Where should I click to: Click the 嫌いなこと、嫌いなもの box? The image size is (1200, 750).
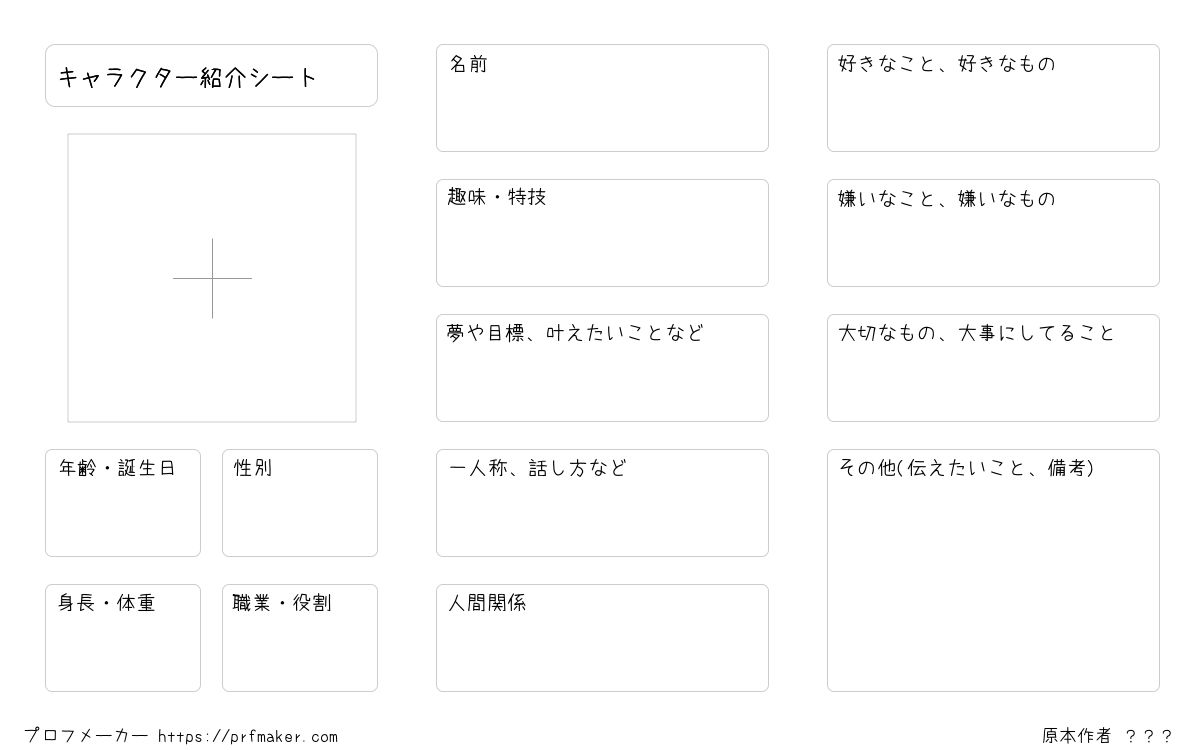point(993,233)
